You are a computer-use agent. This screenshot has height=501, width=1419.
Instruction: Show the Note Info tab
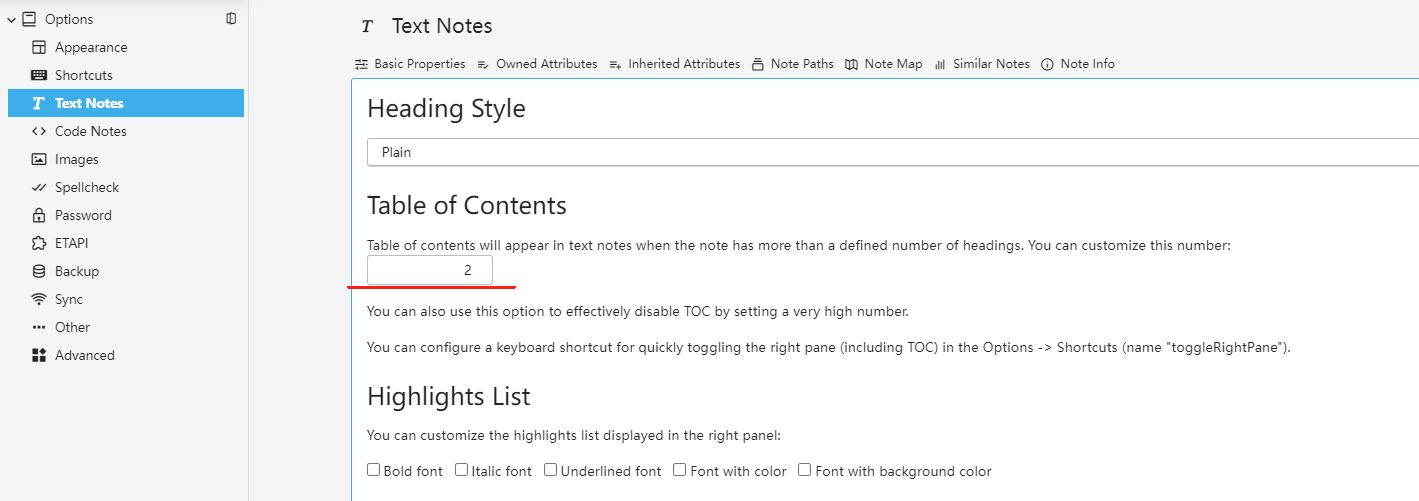click(x=1078, y=64)
